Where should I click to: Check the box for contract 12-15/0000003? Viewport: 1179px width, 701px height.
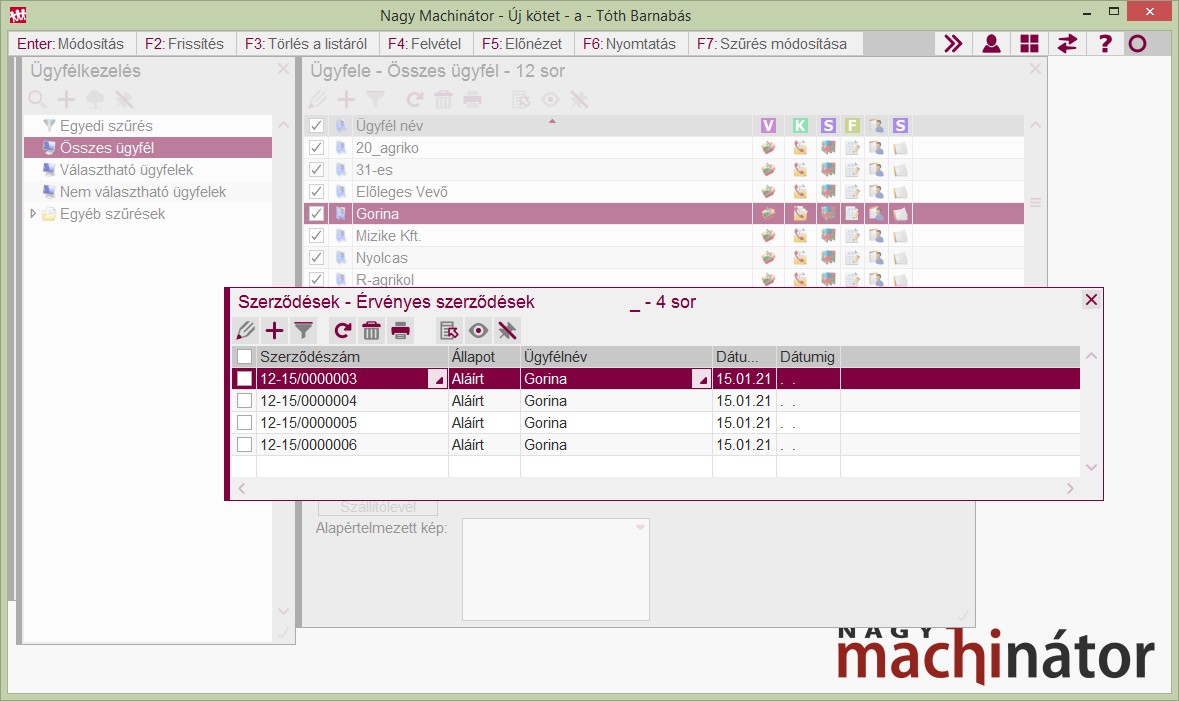point(244,378)
